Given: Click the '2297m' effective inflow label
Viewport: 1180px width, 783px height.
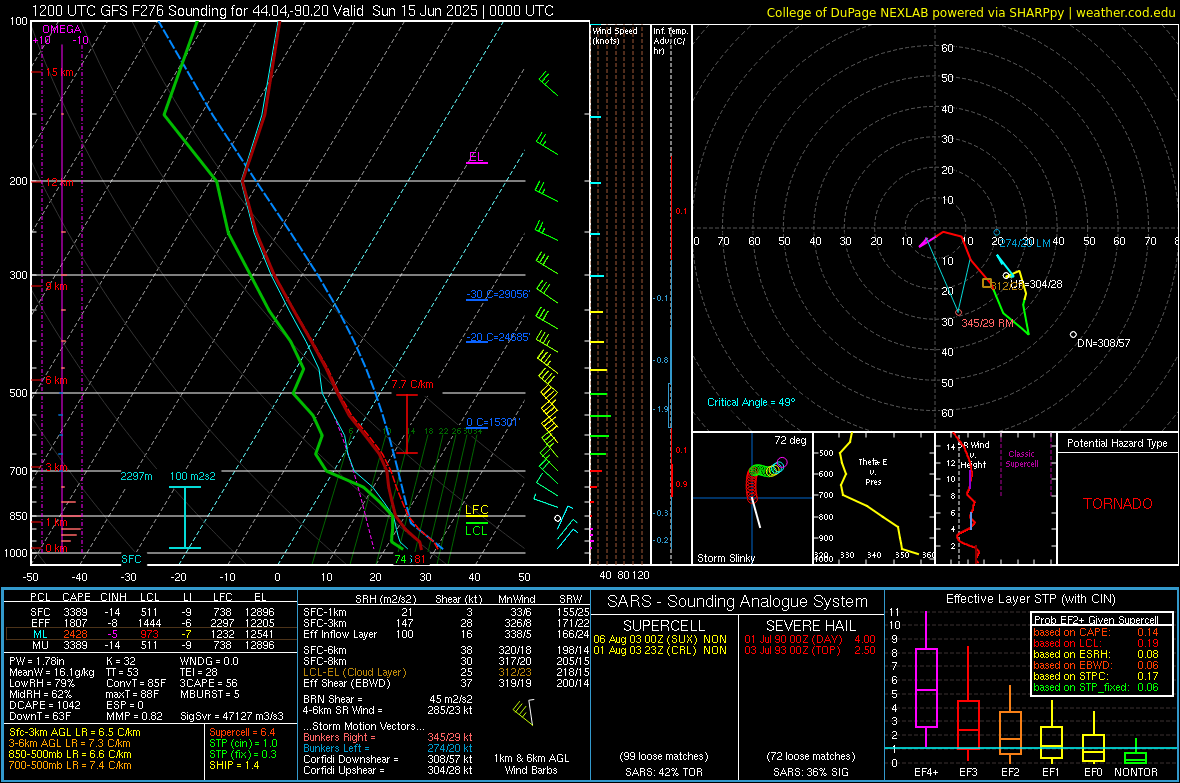Looking at the screenshot, I should point(136,477).
